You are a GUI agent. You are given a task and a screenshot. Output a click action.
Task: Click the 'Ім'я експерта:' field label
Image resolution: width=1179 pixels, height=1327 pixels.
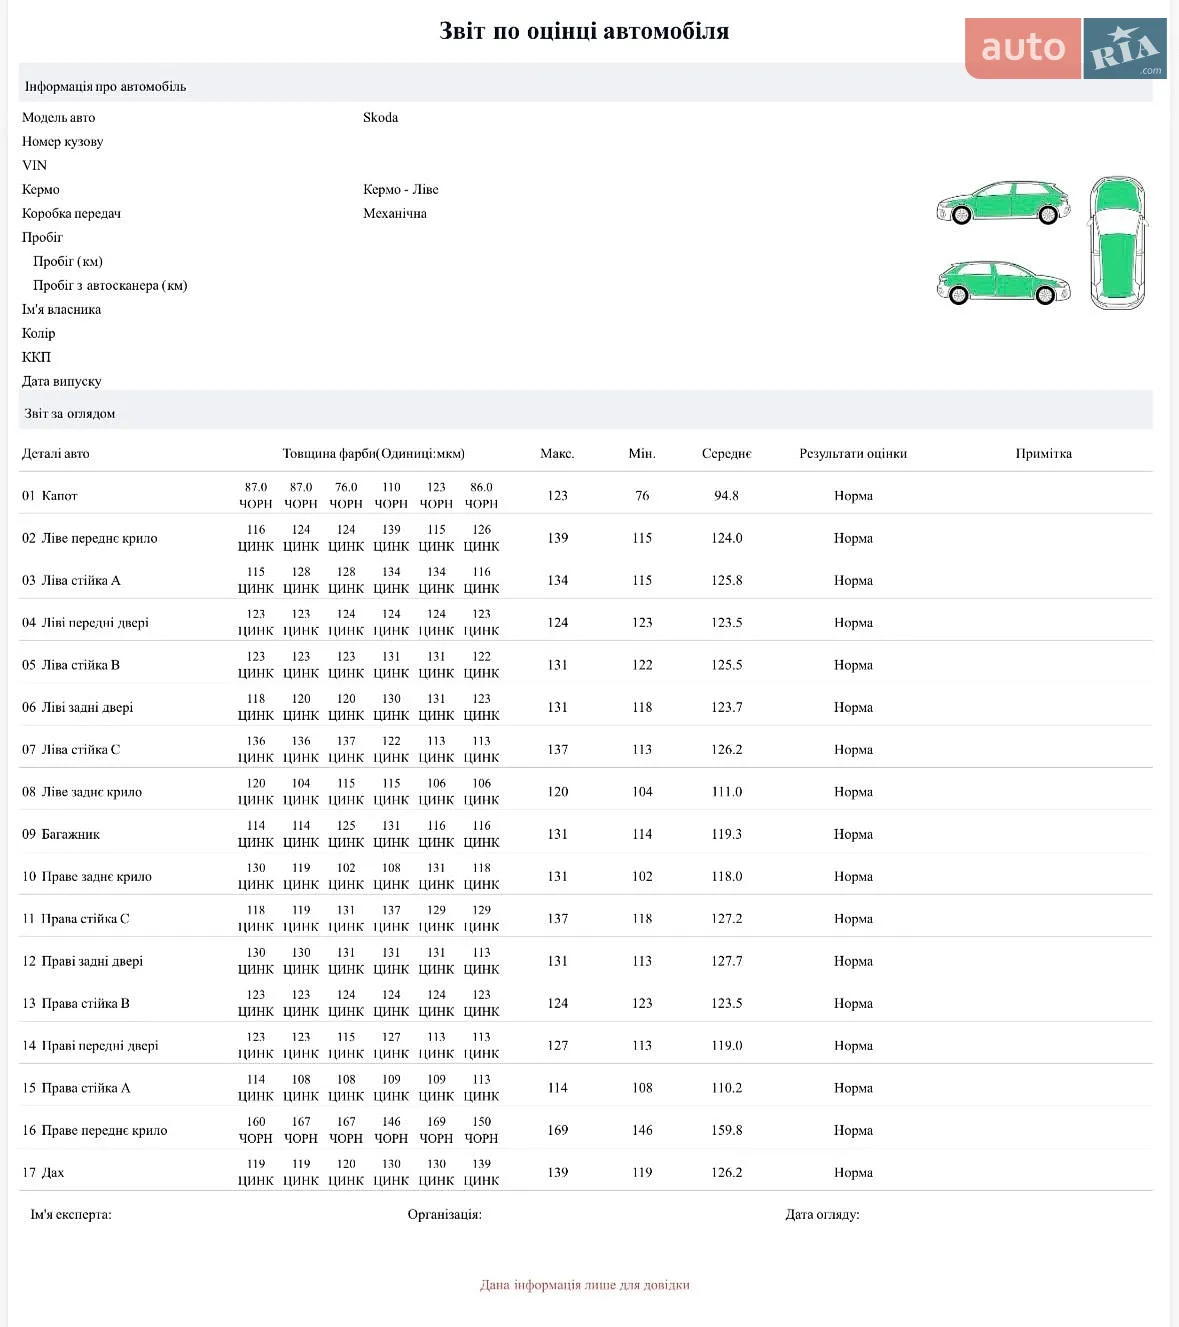pos(71,1214)
